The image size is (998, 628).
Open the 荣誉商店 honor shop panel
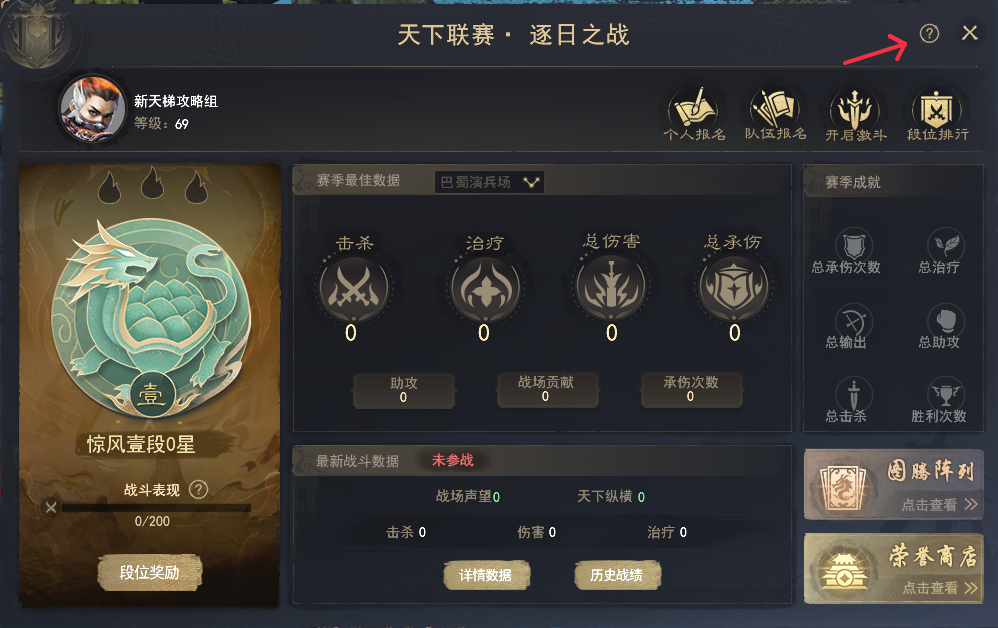(x=893, y=568)
